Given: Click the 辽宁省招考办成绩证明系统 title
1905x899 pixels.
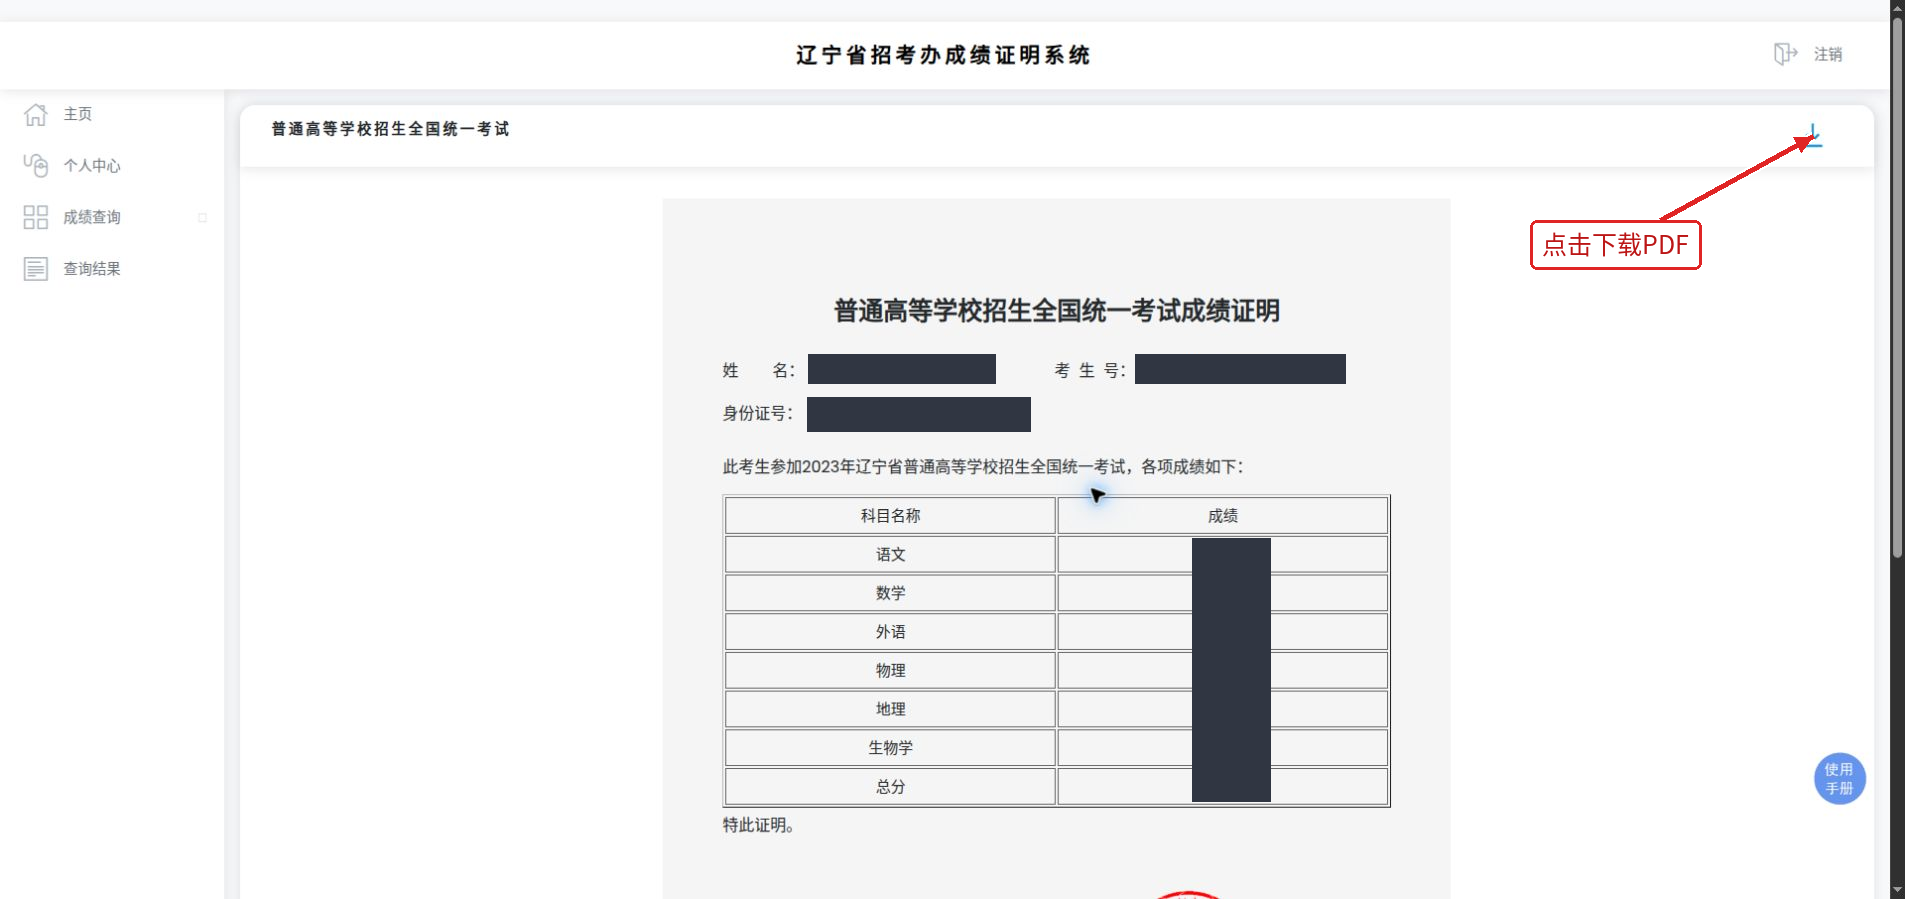Looking at the screenshot, I should click(x=943, y=55).
